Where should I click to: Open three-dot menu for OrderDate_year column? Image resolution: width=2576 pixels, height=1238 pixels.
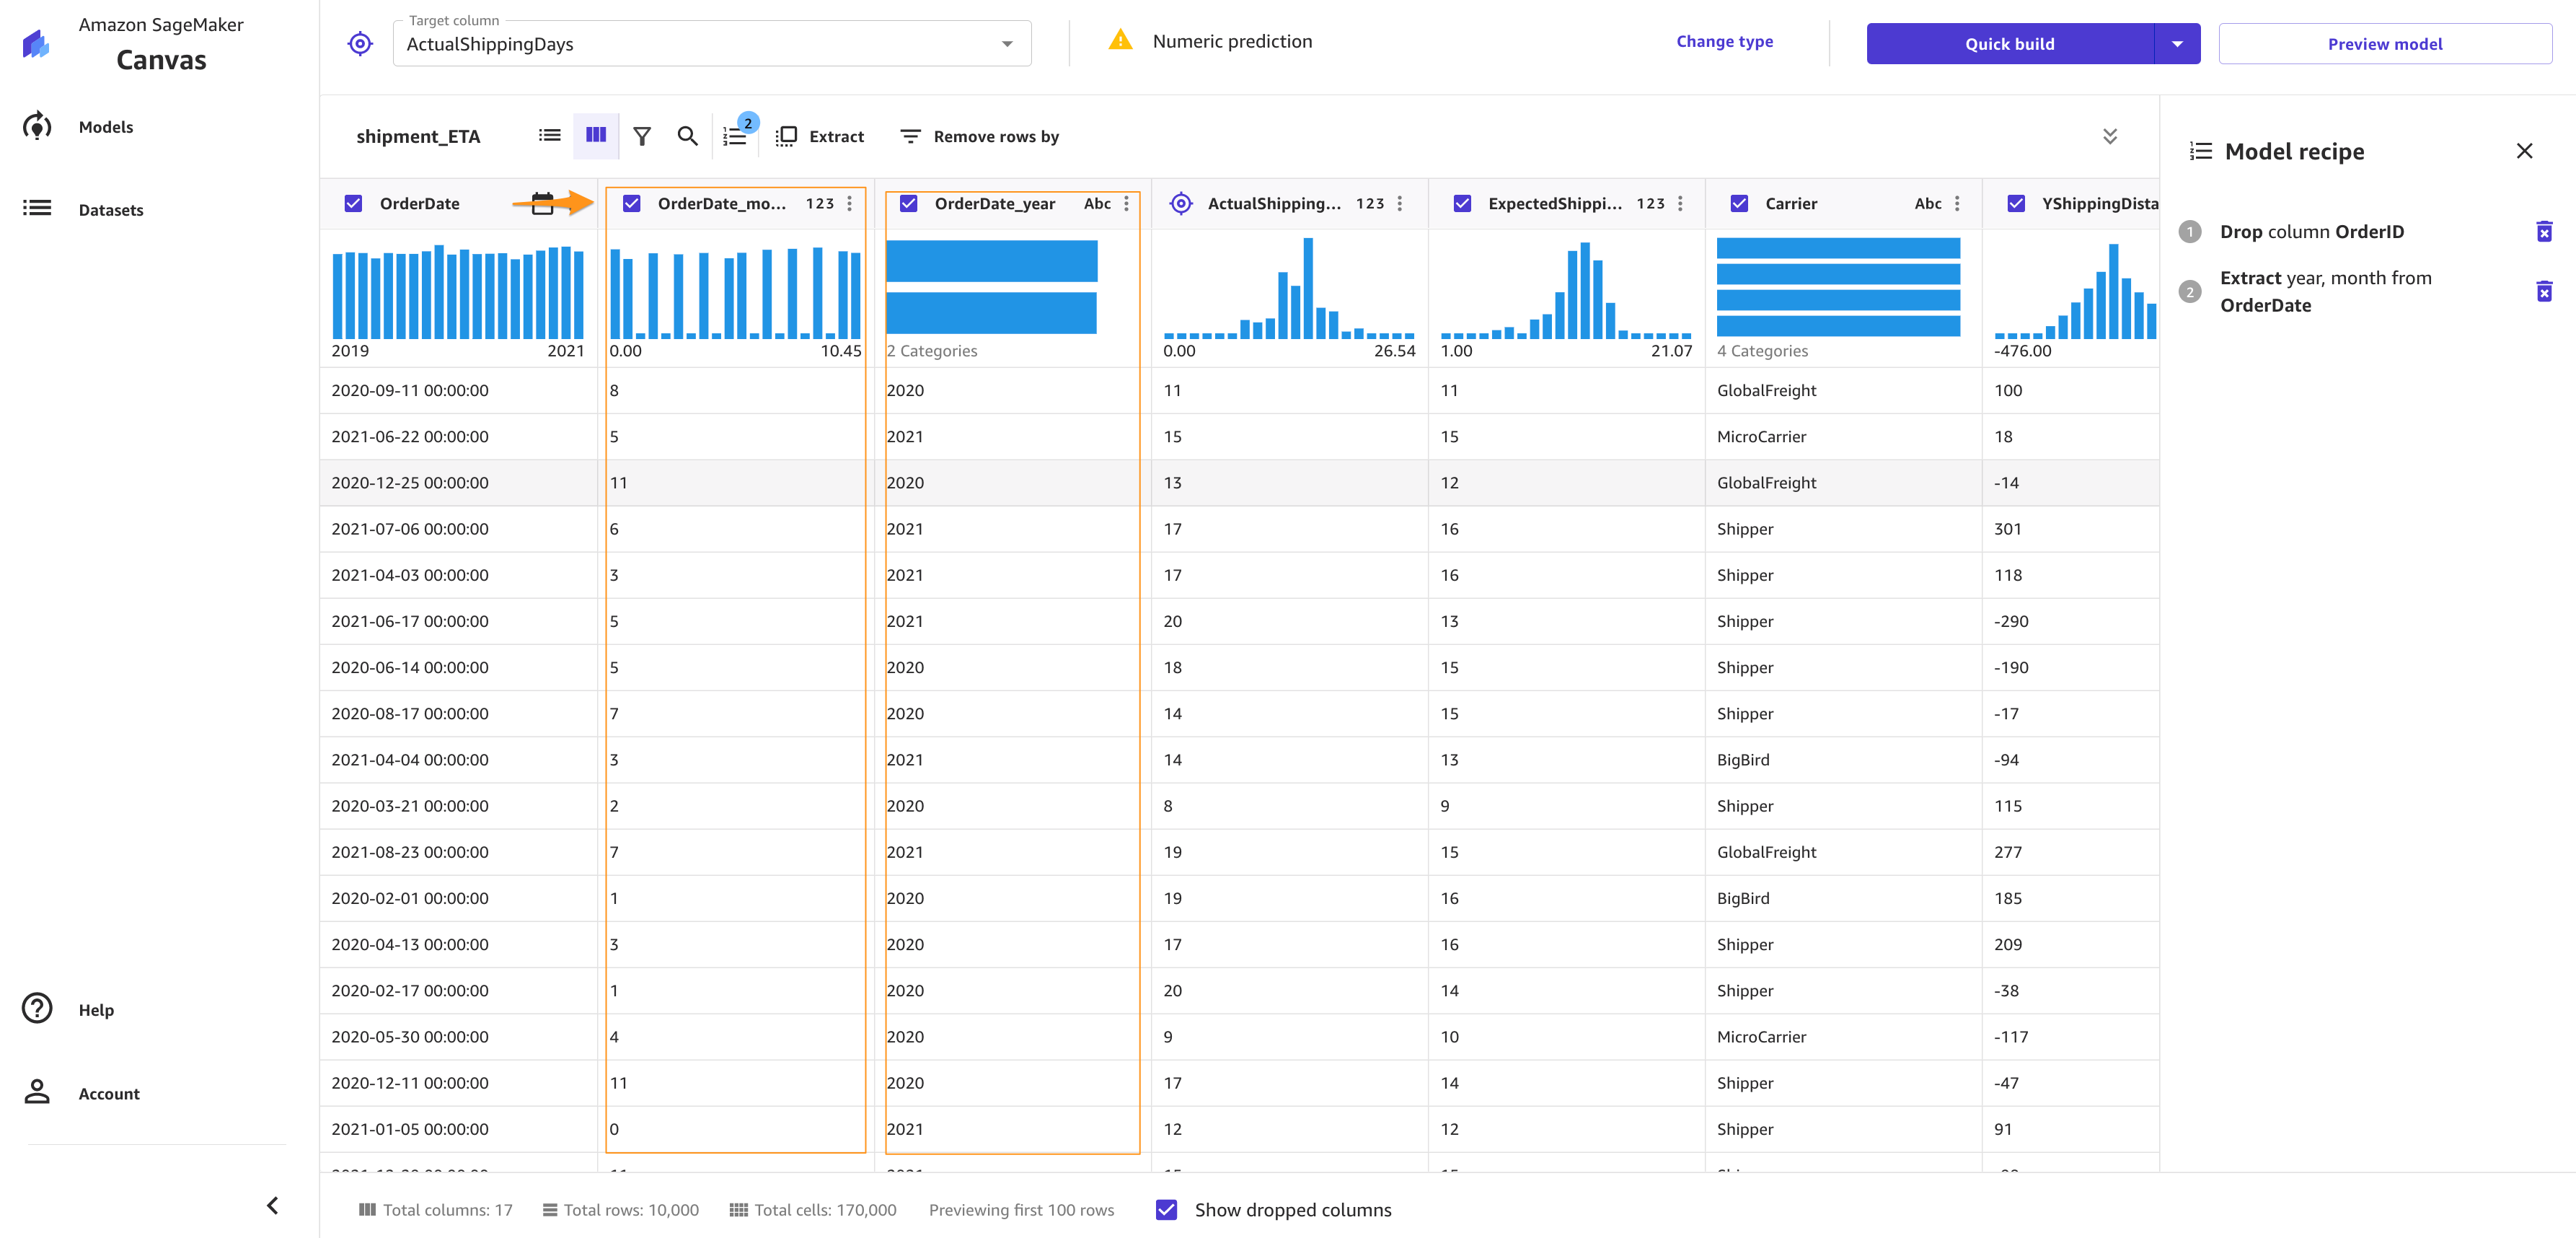point(1126,204)
